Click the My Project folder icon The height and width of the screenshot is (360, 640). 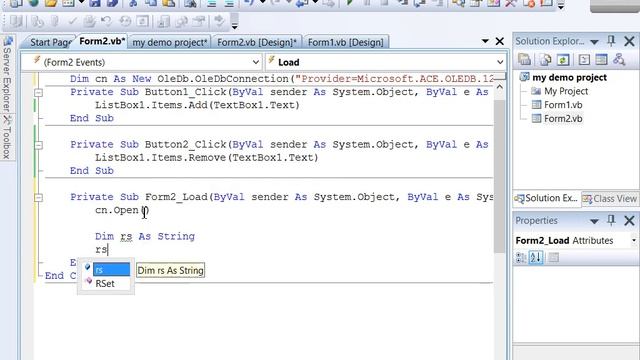coord(536,91)
